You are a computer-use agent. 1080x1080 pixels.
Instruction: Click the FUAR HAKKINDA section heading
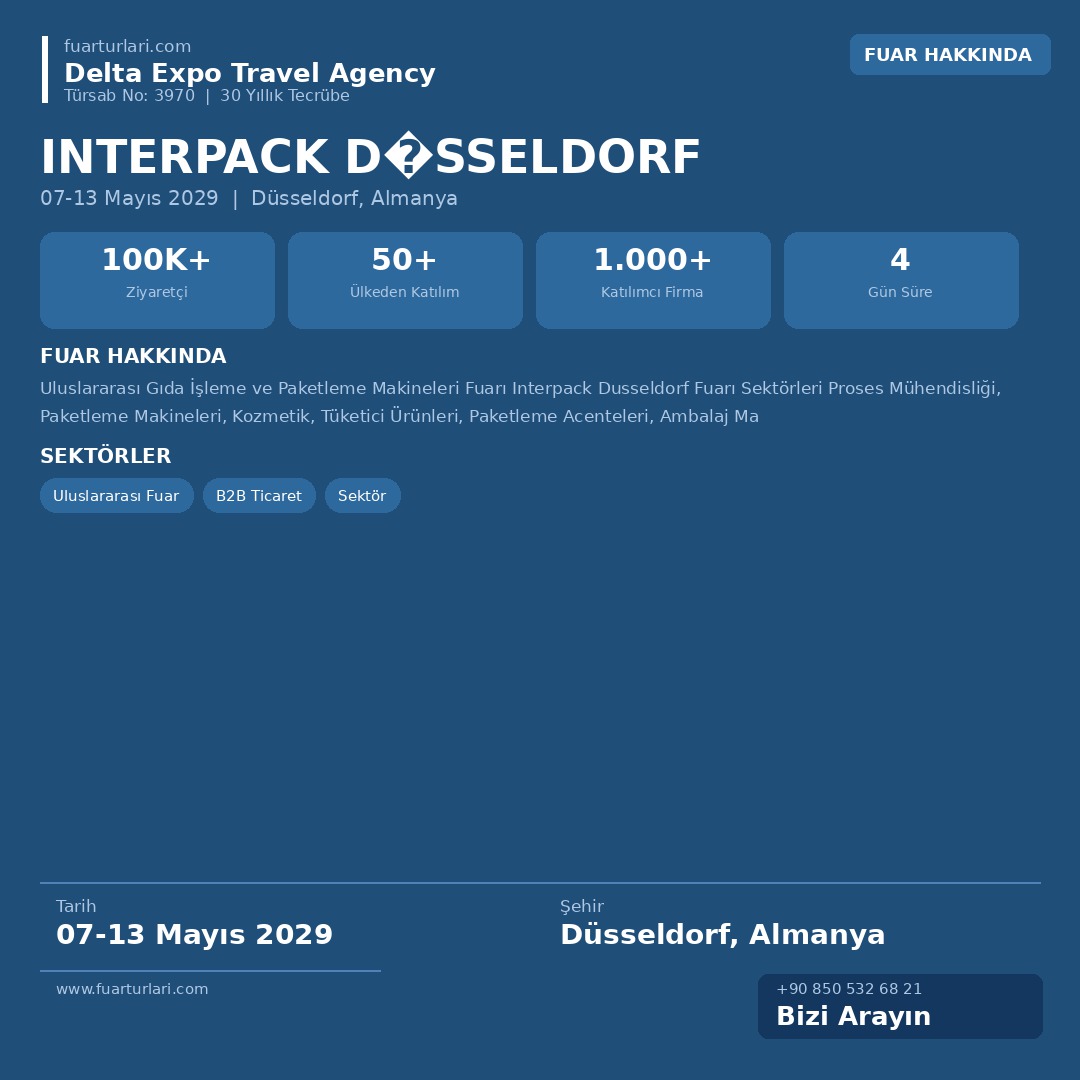click(133, 356)
